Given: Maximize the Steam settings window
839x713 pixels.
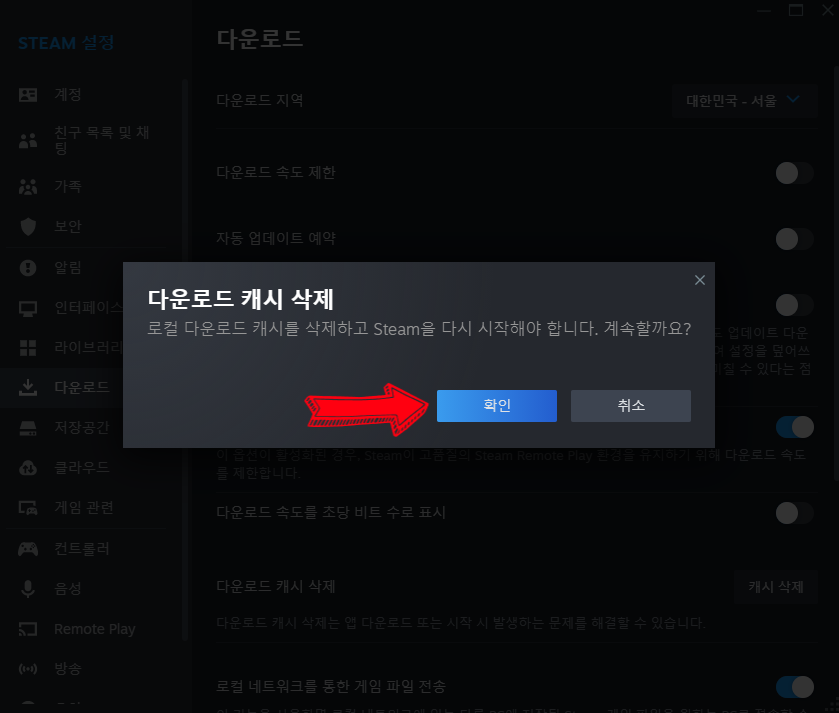Looking at the screenshot, I should tap(796, 11).
